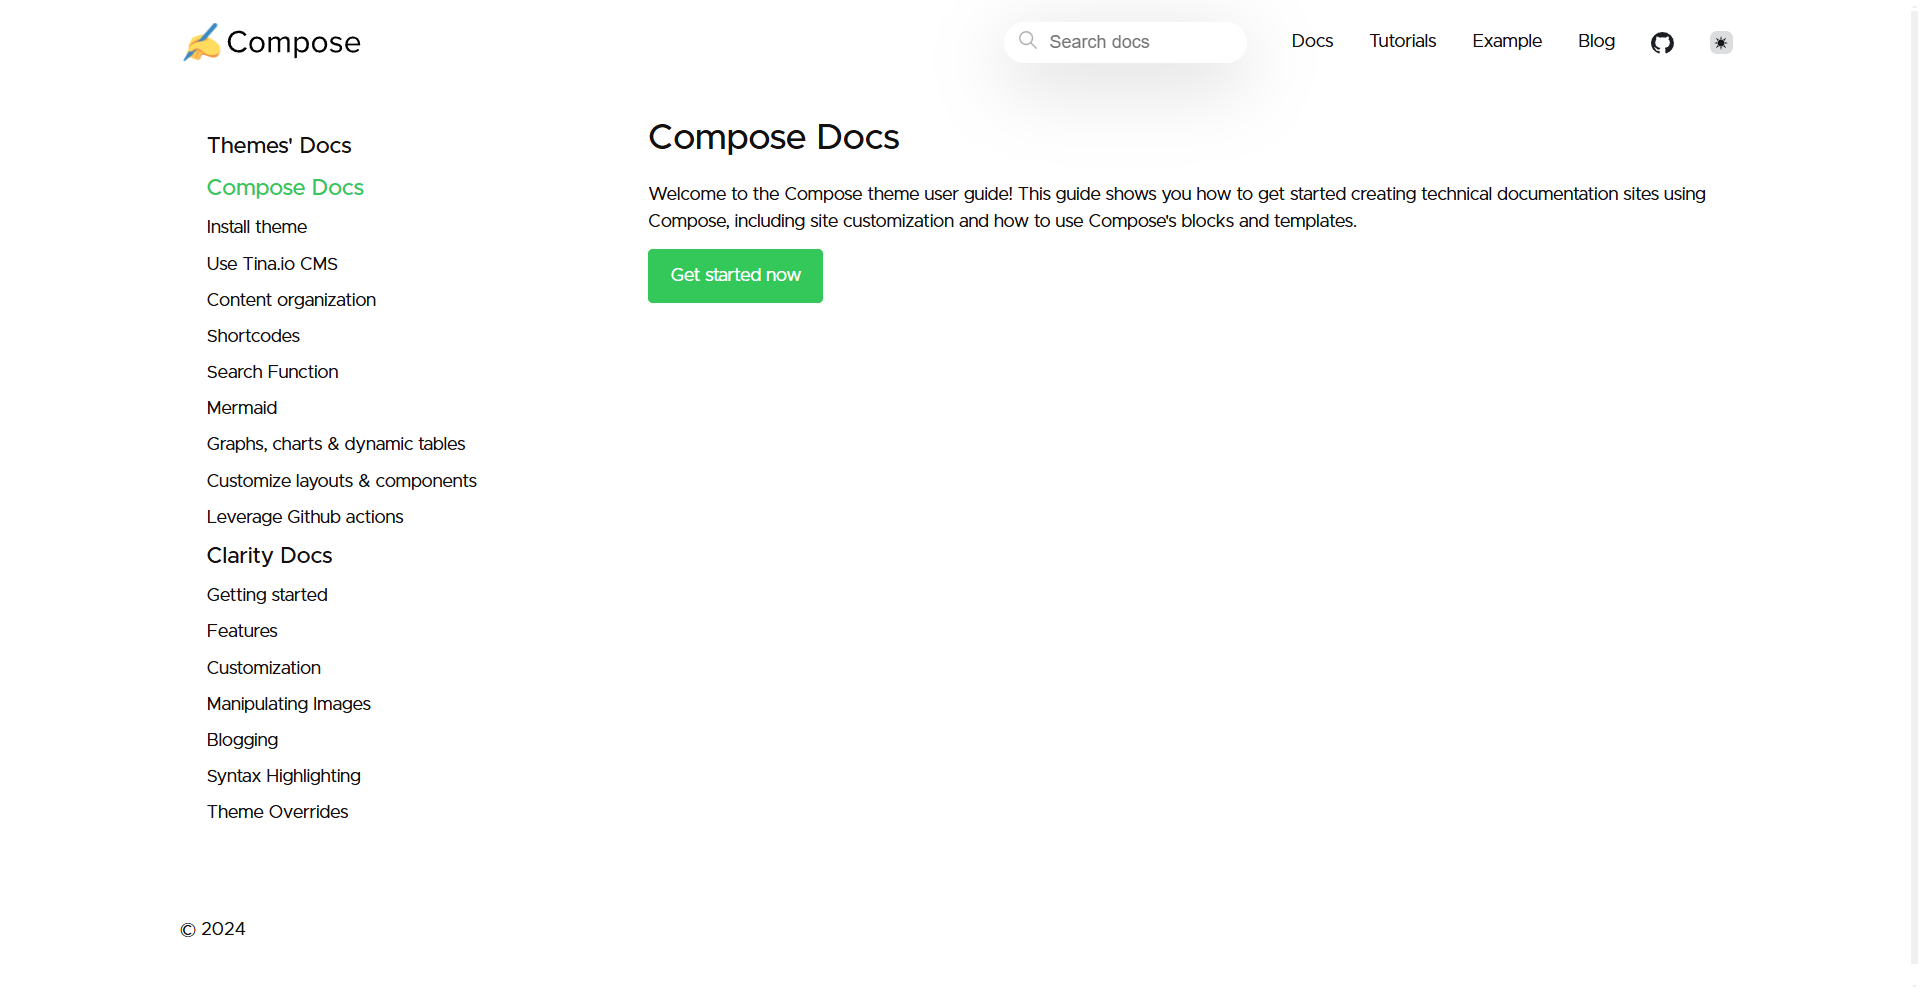Click the © 2024 footer text

point(212,929)
